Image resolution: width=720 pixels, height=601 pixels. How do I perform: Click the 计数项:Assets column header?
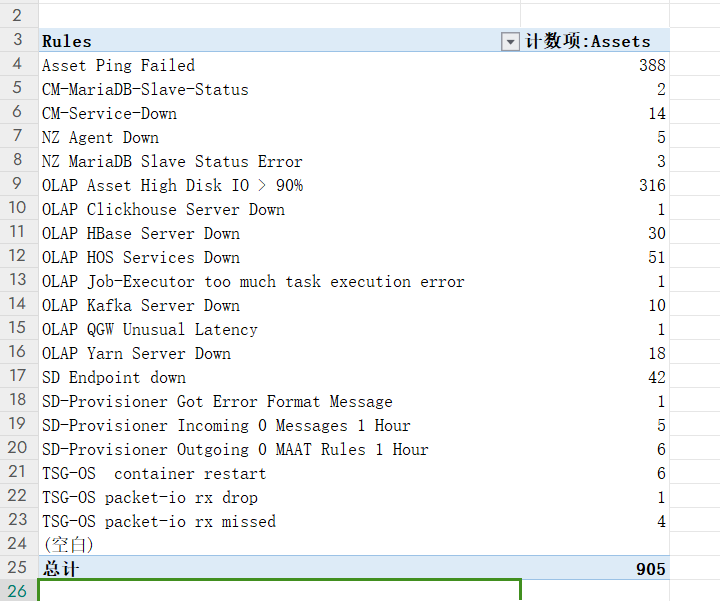(588, 41)
